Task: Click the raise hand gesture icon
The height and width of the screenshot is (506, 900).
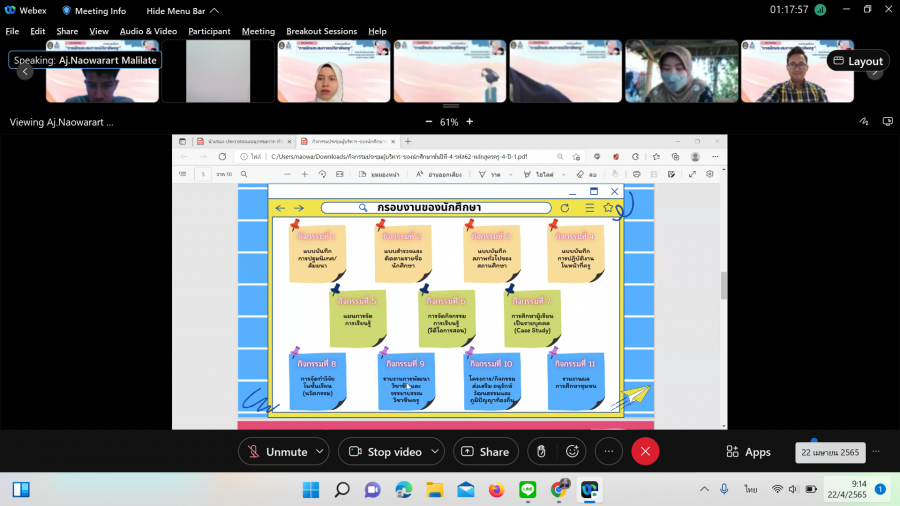Action: pos(541,452)
